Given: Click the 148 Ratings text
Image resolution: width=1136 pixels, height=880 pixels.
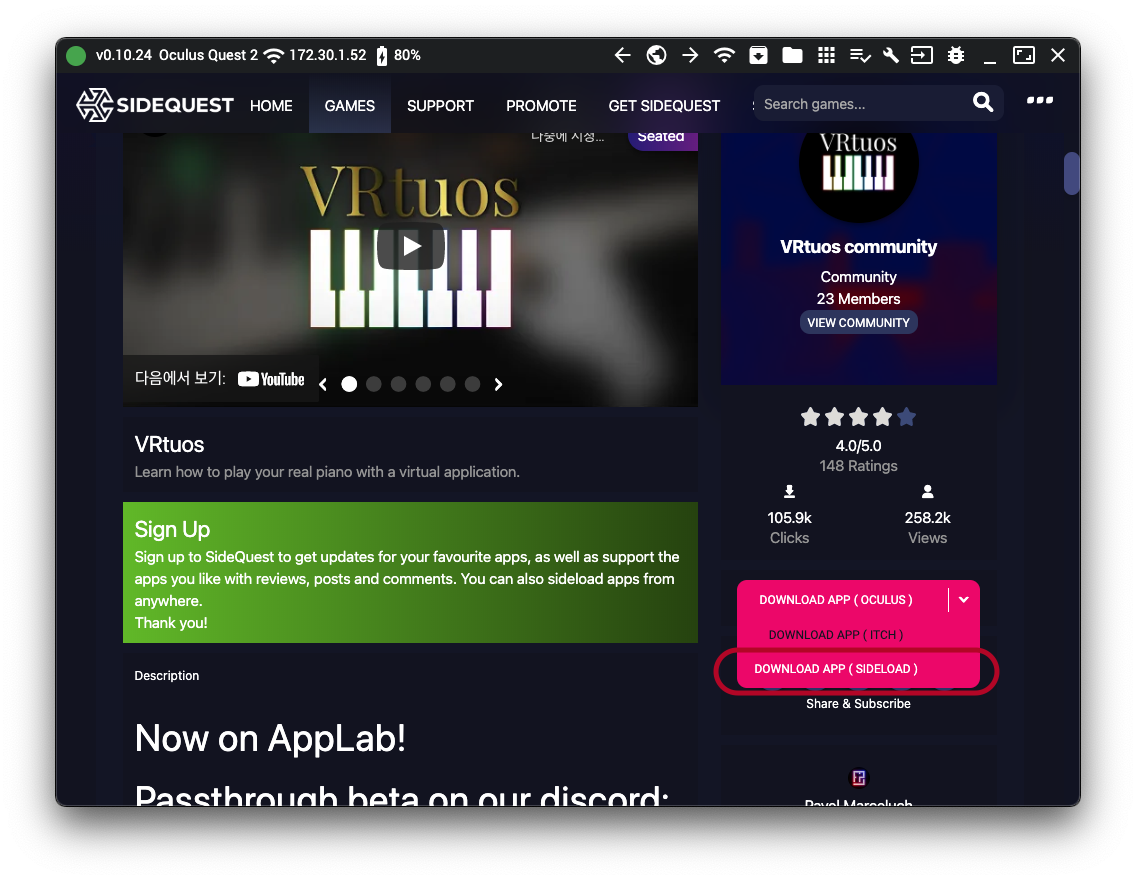Looking at the screenshot, I should (x=859, y=466).
